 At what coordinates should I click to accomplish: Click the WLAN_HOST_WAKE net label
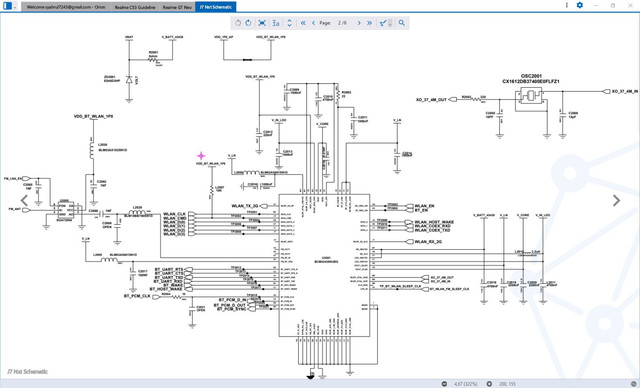click(x=434, y=222)
